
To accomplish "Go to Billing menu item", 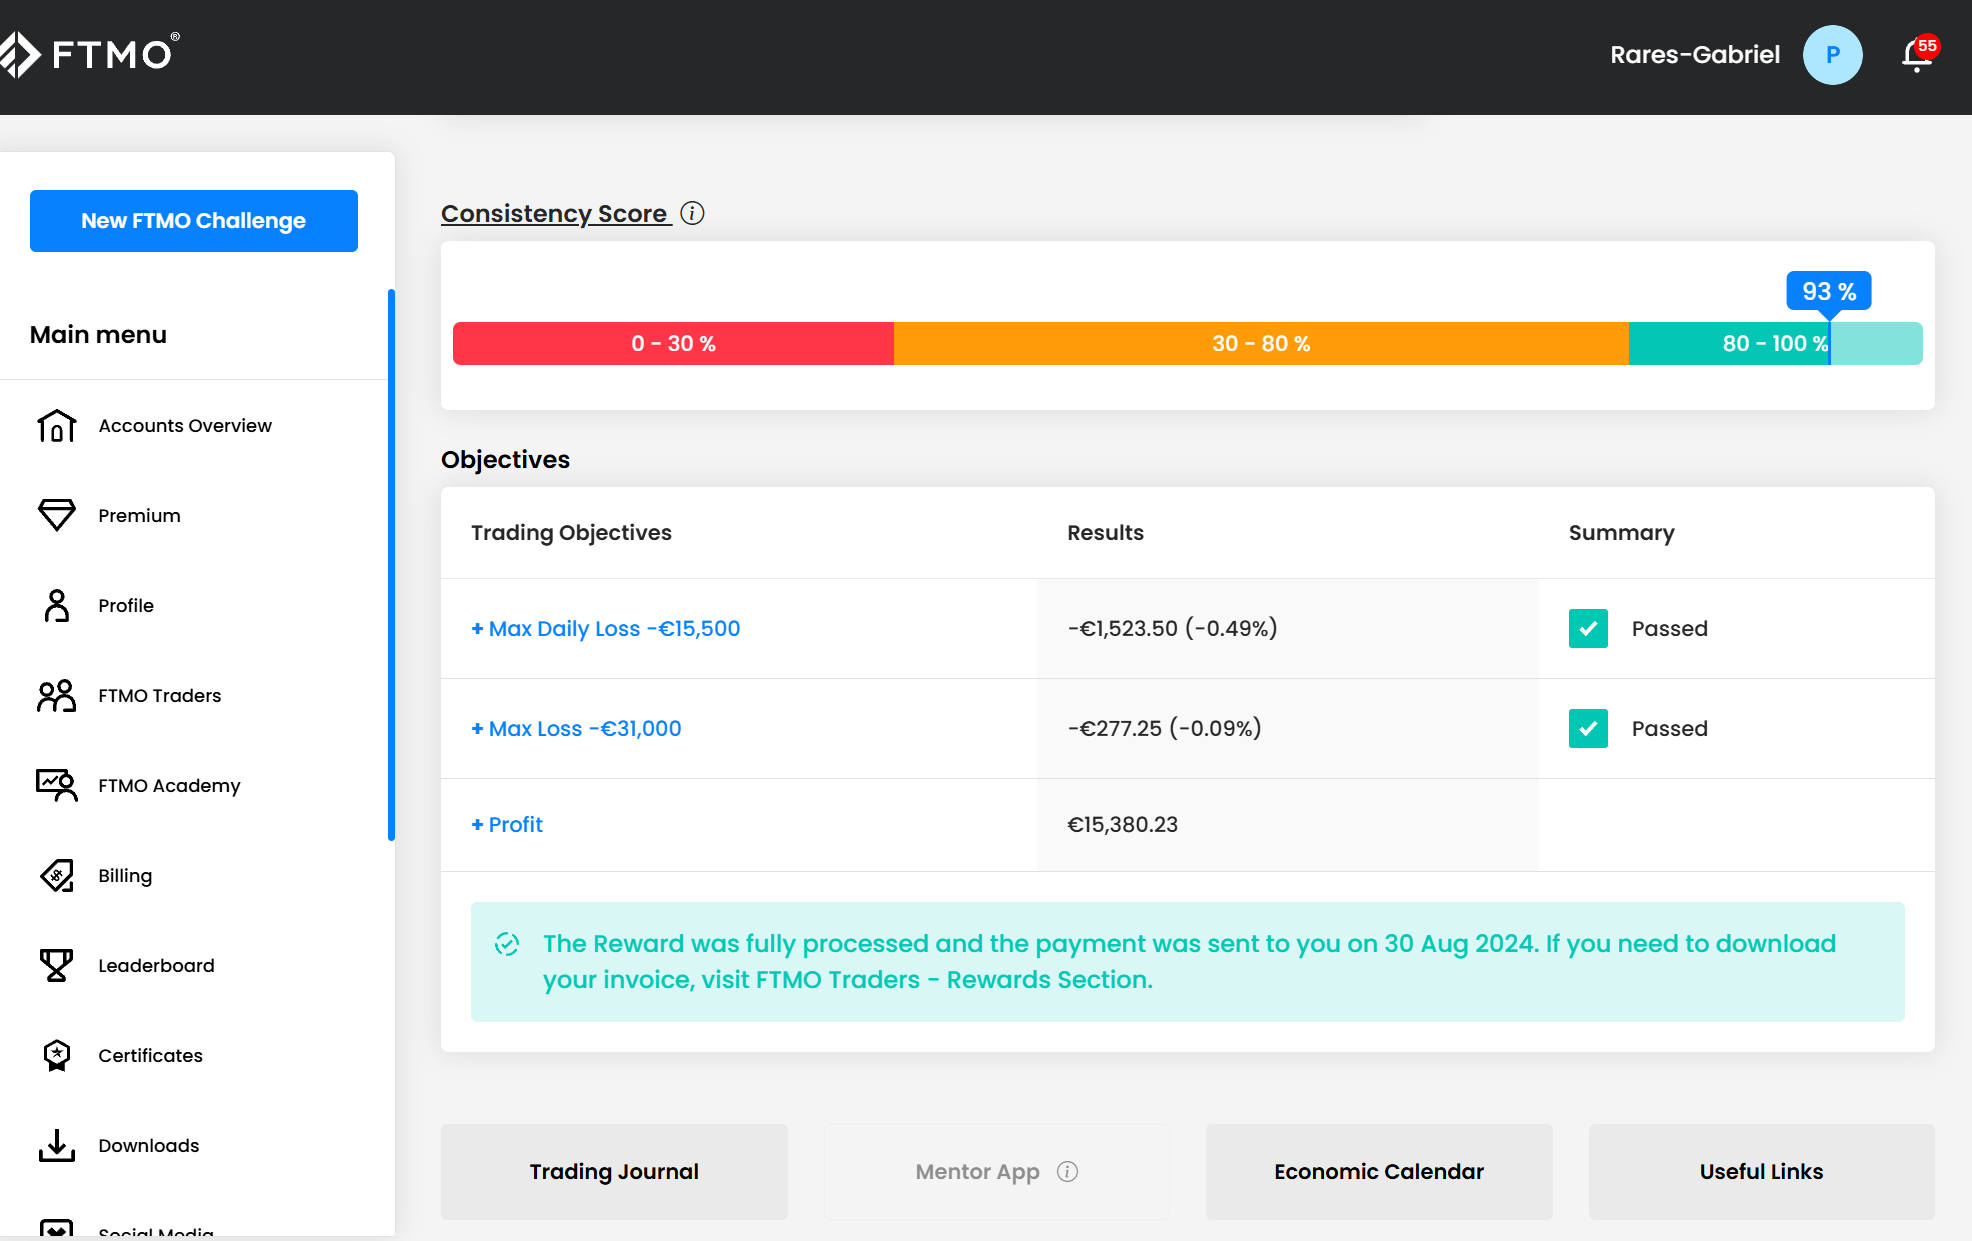I will point(125,875).
